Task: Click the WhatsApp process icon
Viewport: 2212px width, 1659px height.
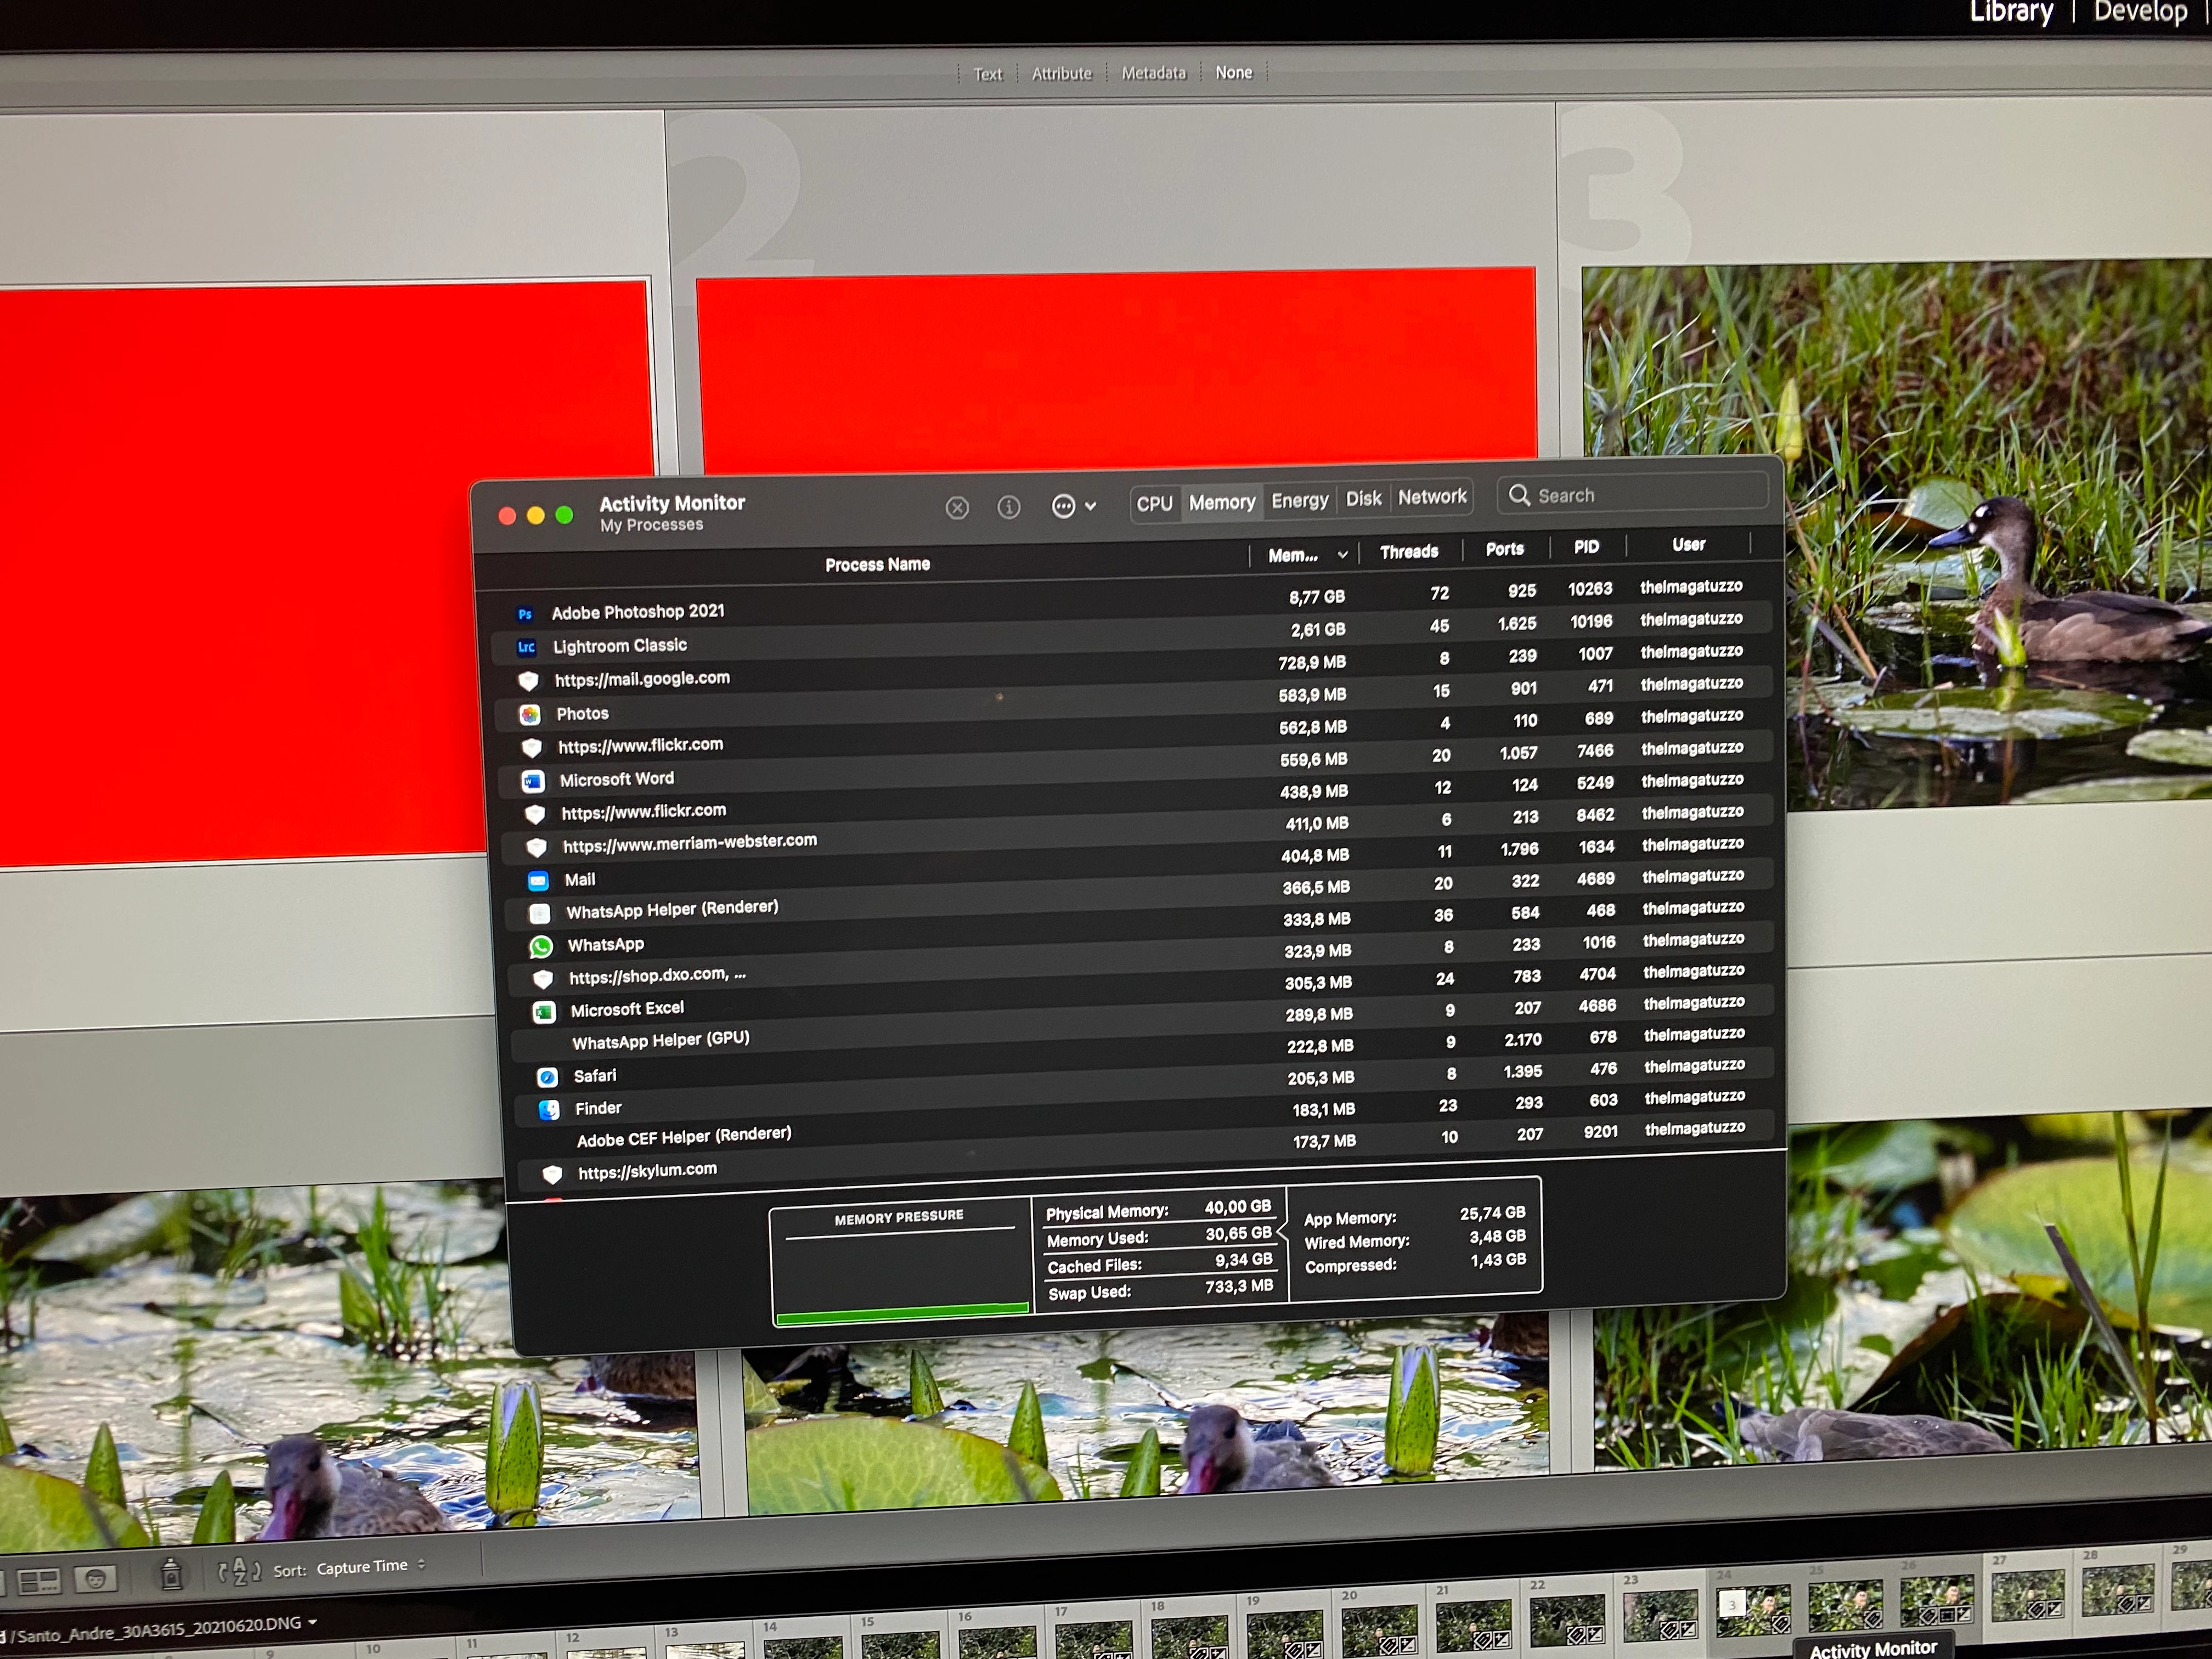Action: [541, 946]
